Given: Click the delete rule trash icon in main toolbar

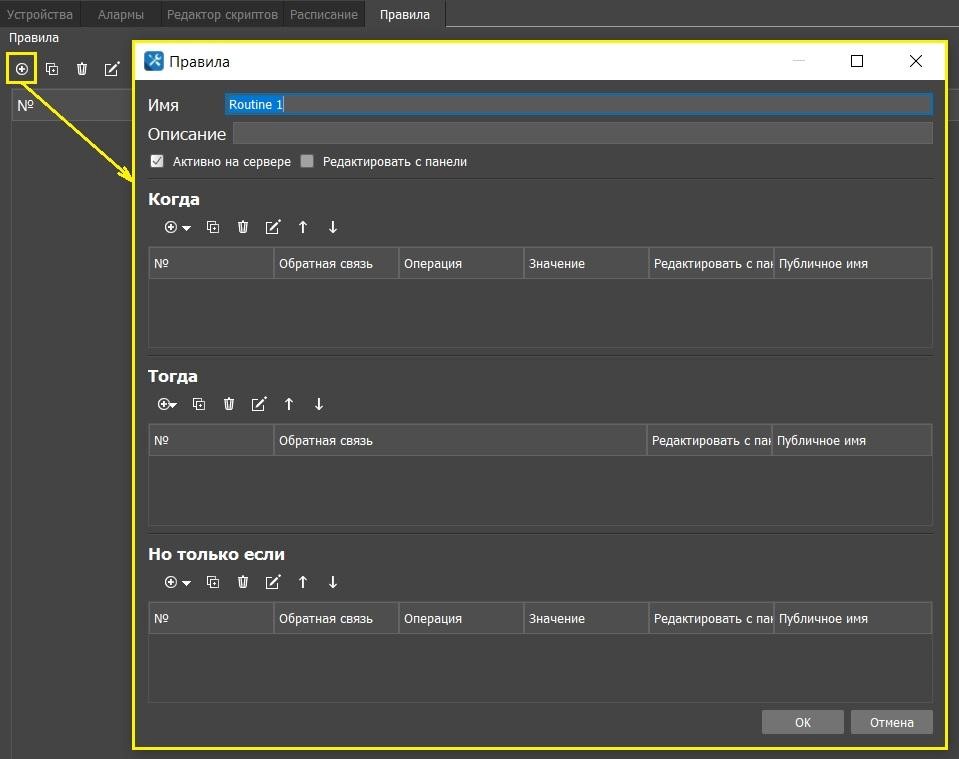Looking at the screenshot, I should point(82,69).
